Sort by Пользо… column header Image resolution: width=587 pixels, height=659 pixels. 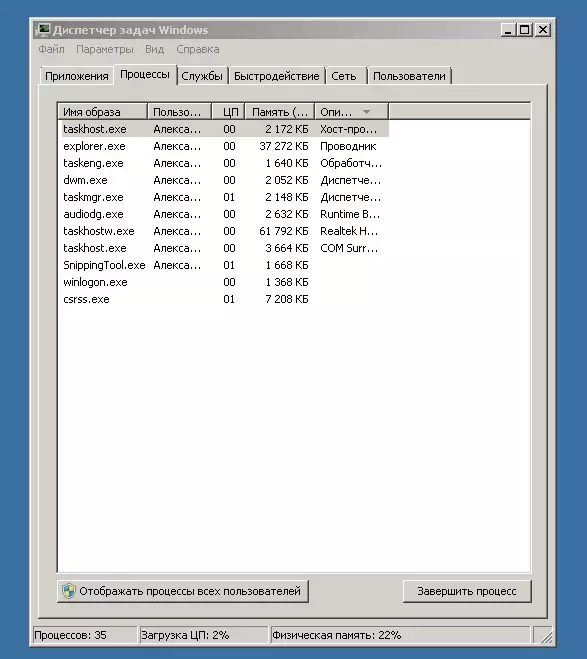coord(179,112)
